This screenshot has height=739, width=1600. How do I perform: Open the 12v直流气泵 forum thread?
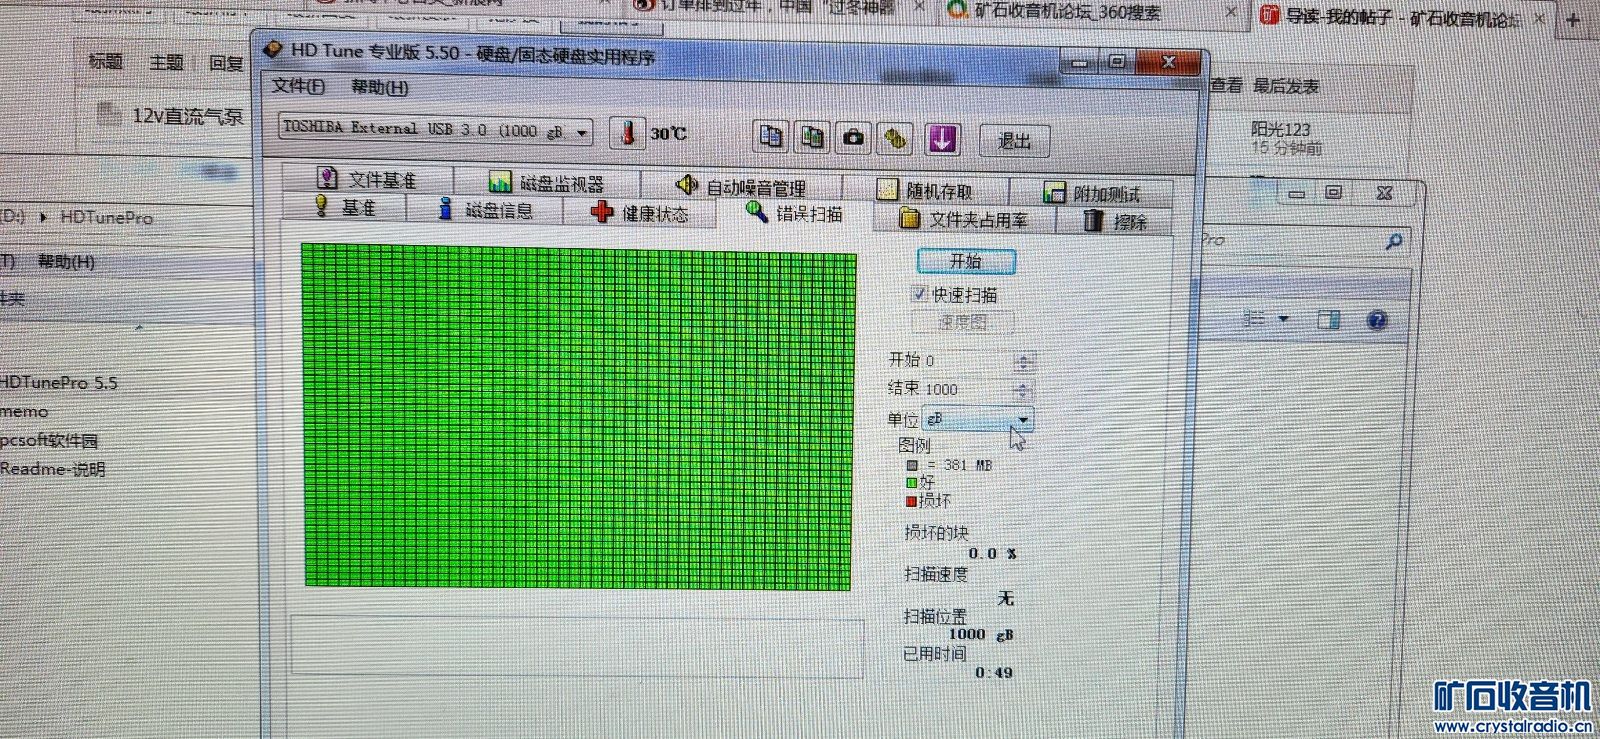pyautogui.click(x=187, y=116)
